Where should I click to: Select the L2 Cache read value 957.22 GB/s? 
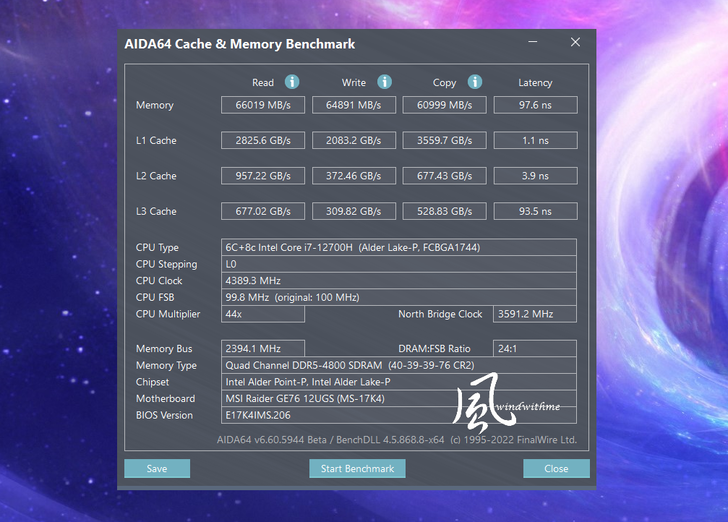pos(263,176)
